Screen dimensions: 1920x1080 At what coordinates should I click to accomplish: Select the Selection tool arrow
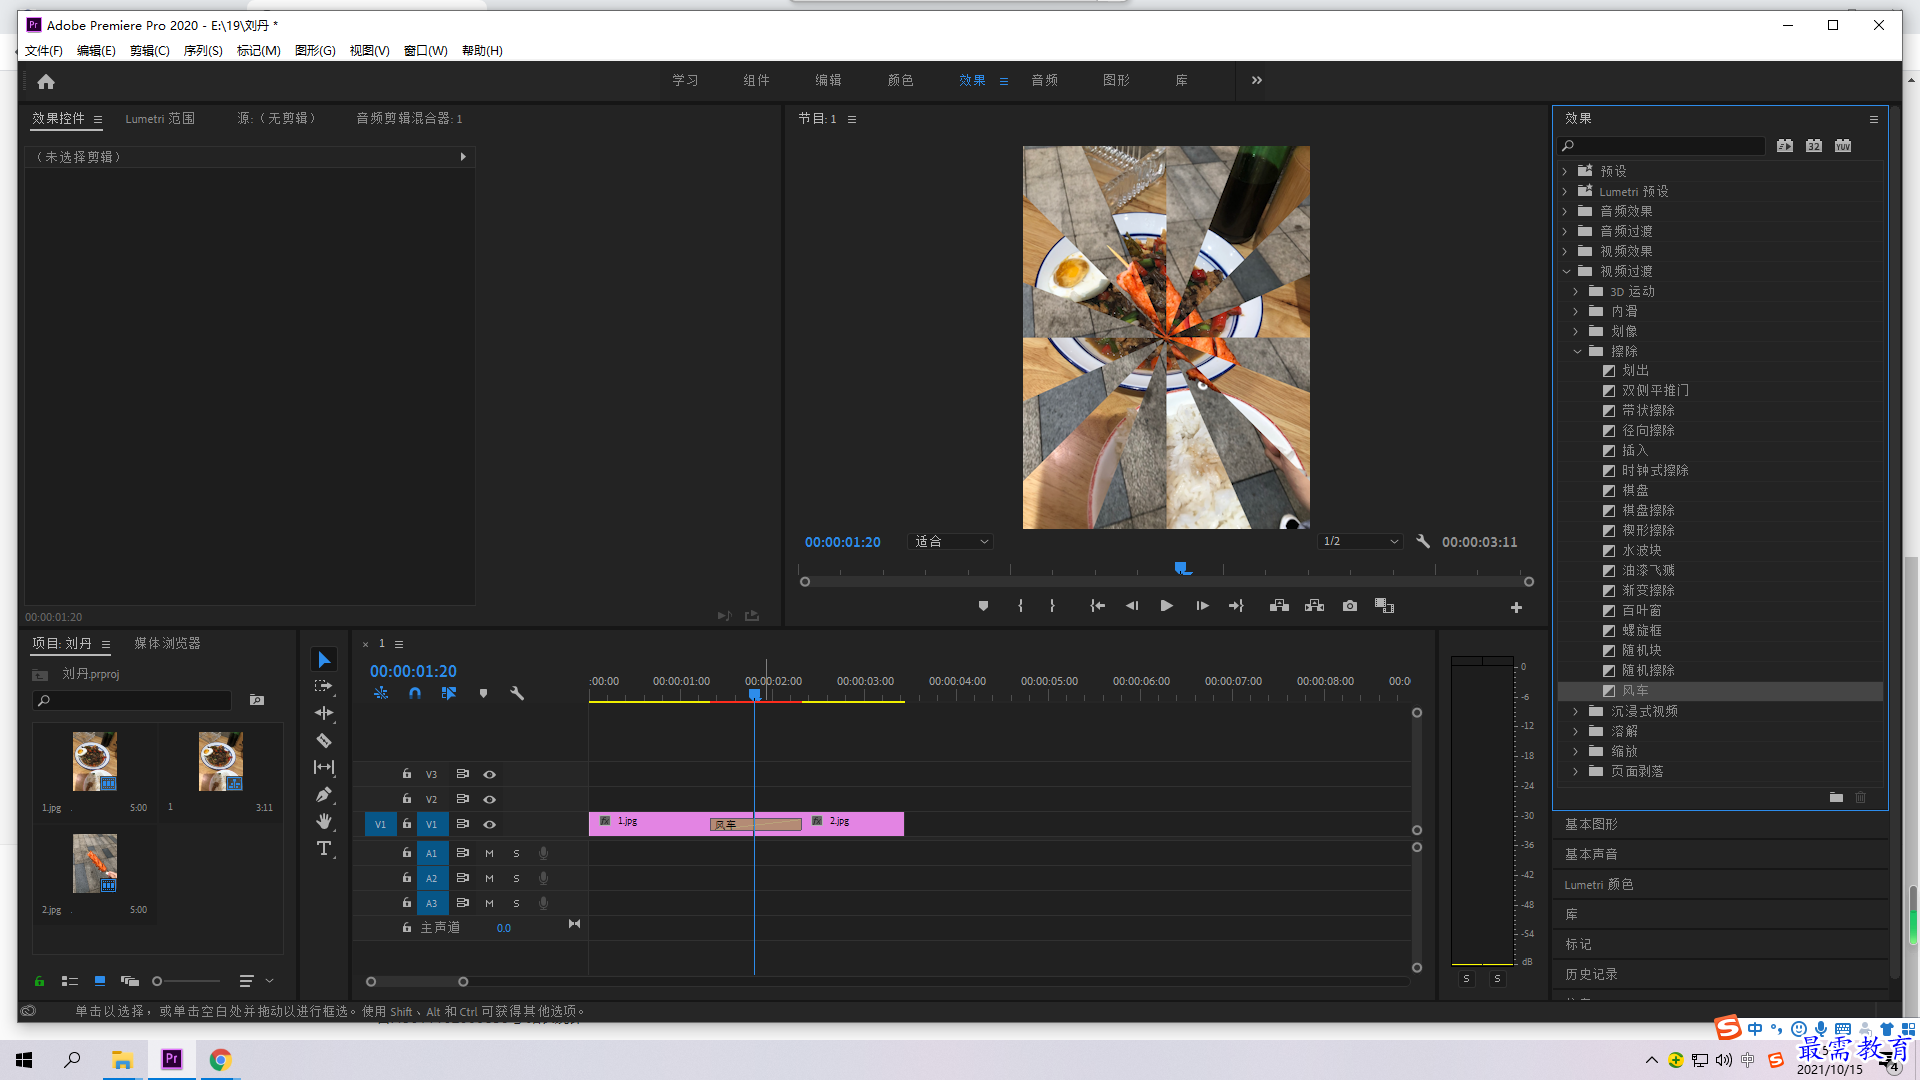pos(324,660)
